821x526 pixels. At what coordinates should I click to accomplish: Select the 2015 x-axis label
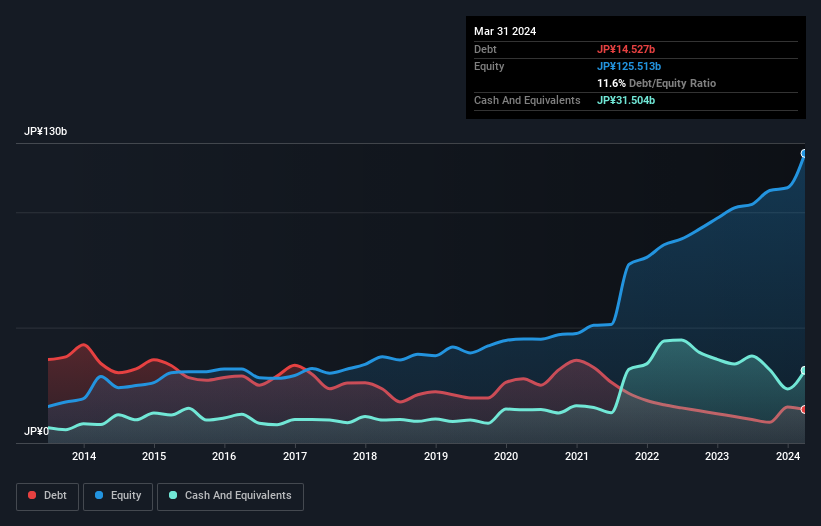154,456
